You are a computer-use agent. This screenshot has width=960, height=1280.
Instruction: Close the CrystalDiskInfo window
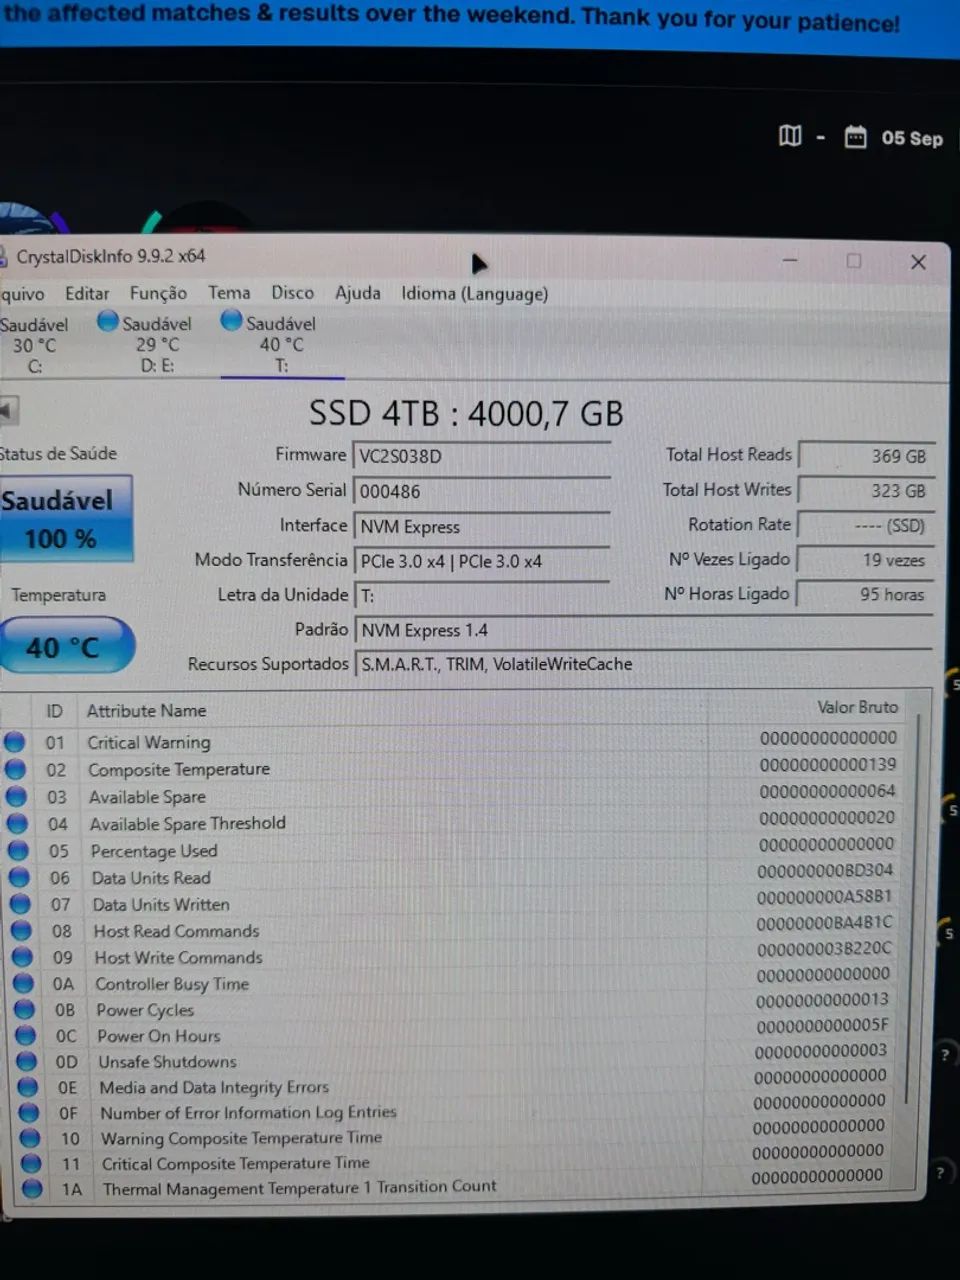coord(918,262)
